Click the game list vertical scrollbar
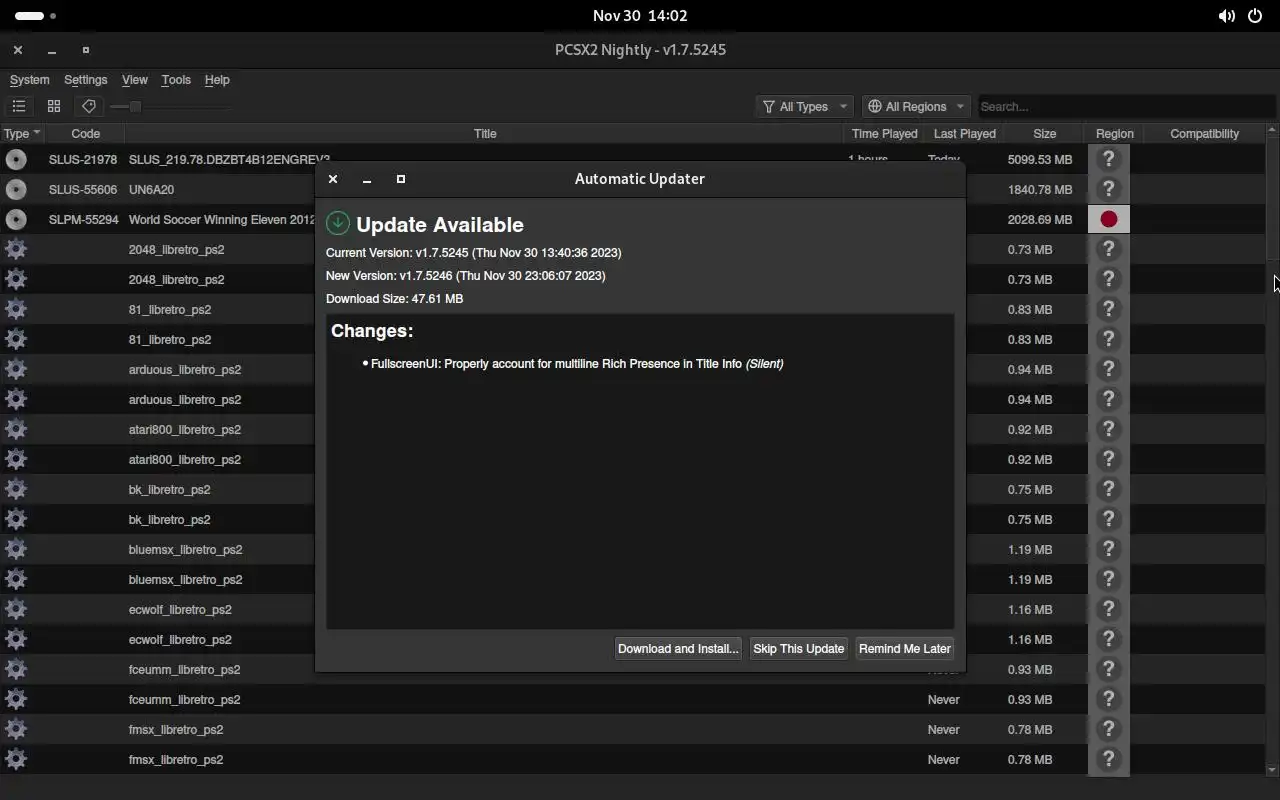Viewport: 1280px width, 800px height. click(1272, 450)
